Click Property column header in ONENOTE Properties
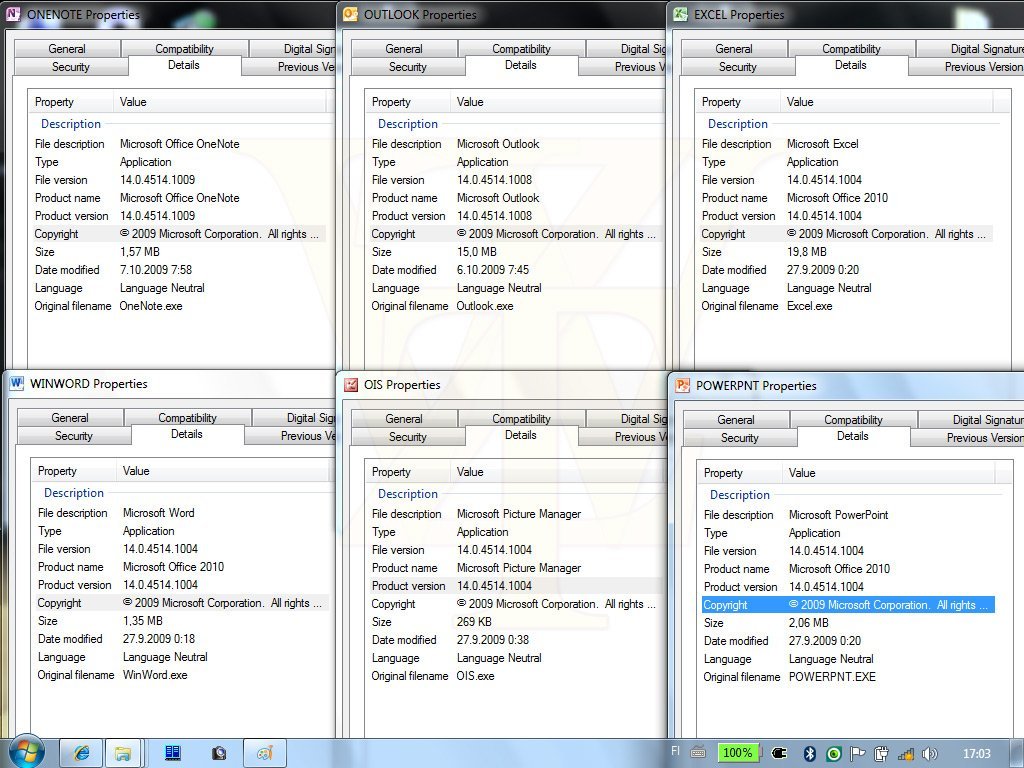Viewport: 1024px width, 768px height. point(71,102)
